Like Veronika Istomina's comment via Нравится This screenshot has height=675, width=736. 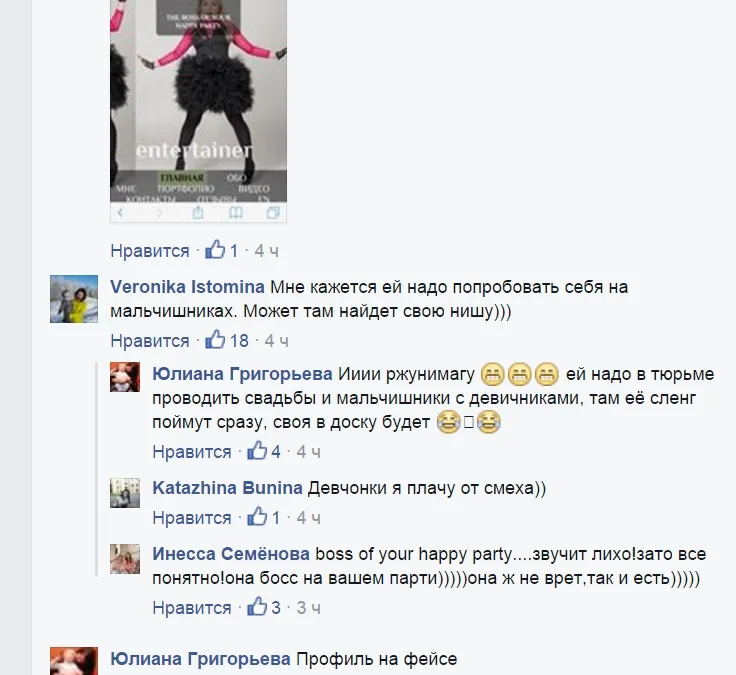150,341
